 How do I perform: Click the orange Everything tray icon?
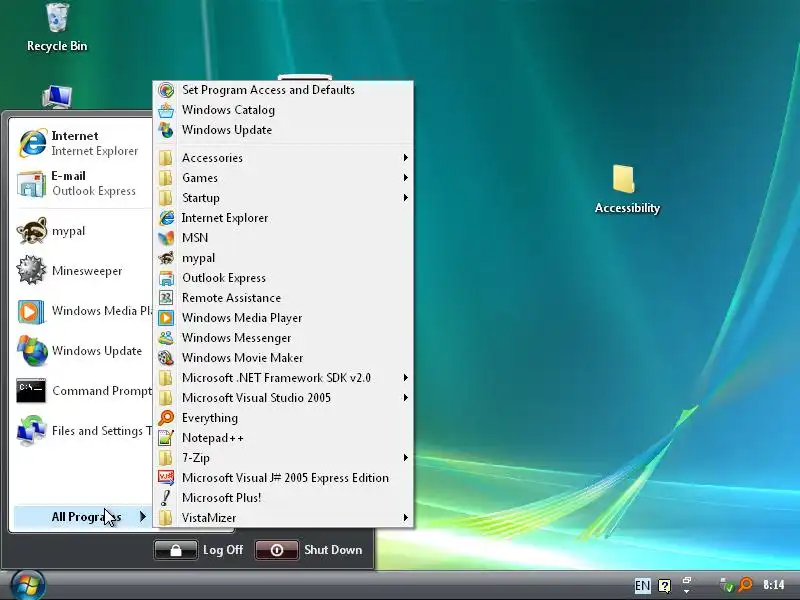click(745, 585)
